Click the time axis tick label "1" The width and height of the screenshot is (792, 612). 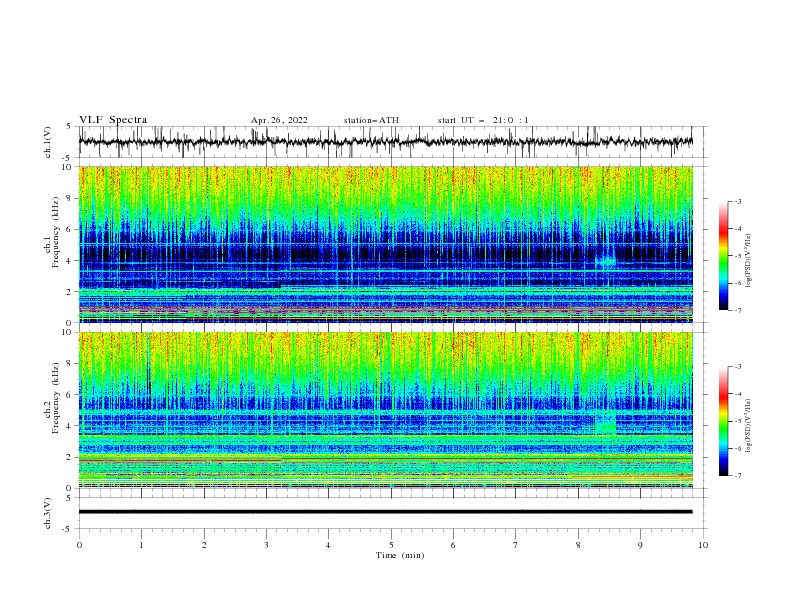point(141,545)
